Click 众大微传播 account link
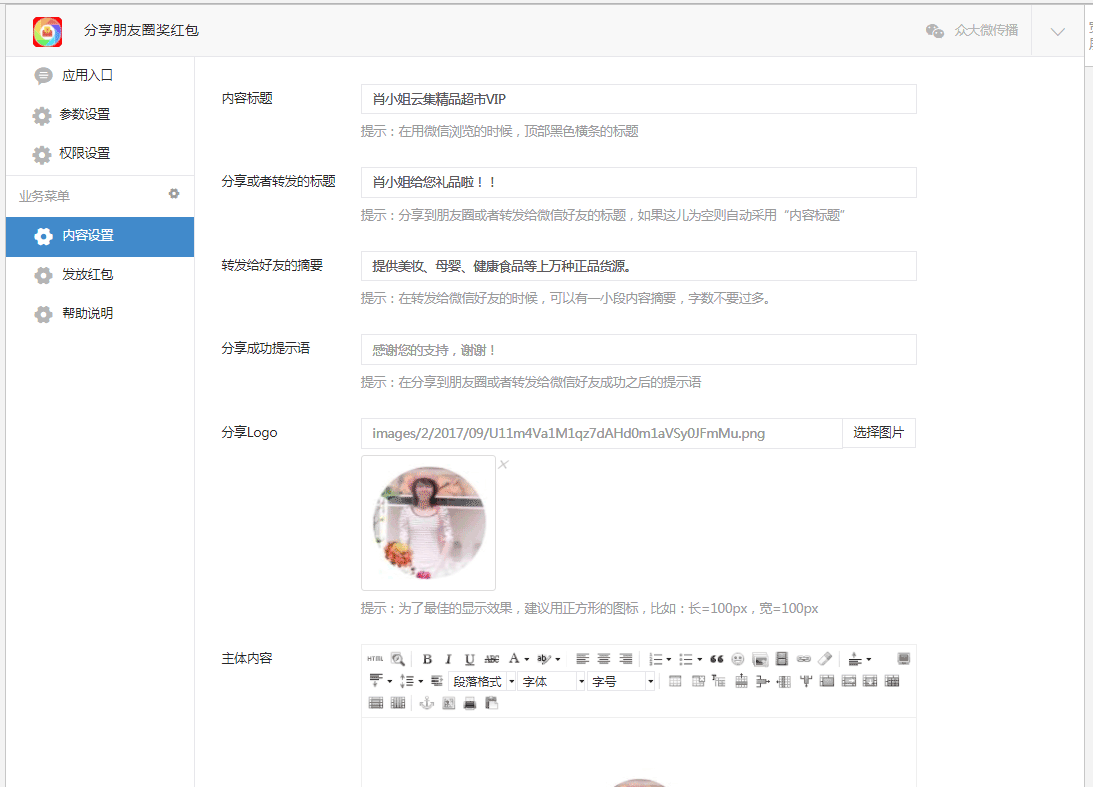Screen dimensions: 1093x787 pyautogui.click(x=986, y=31)
